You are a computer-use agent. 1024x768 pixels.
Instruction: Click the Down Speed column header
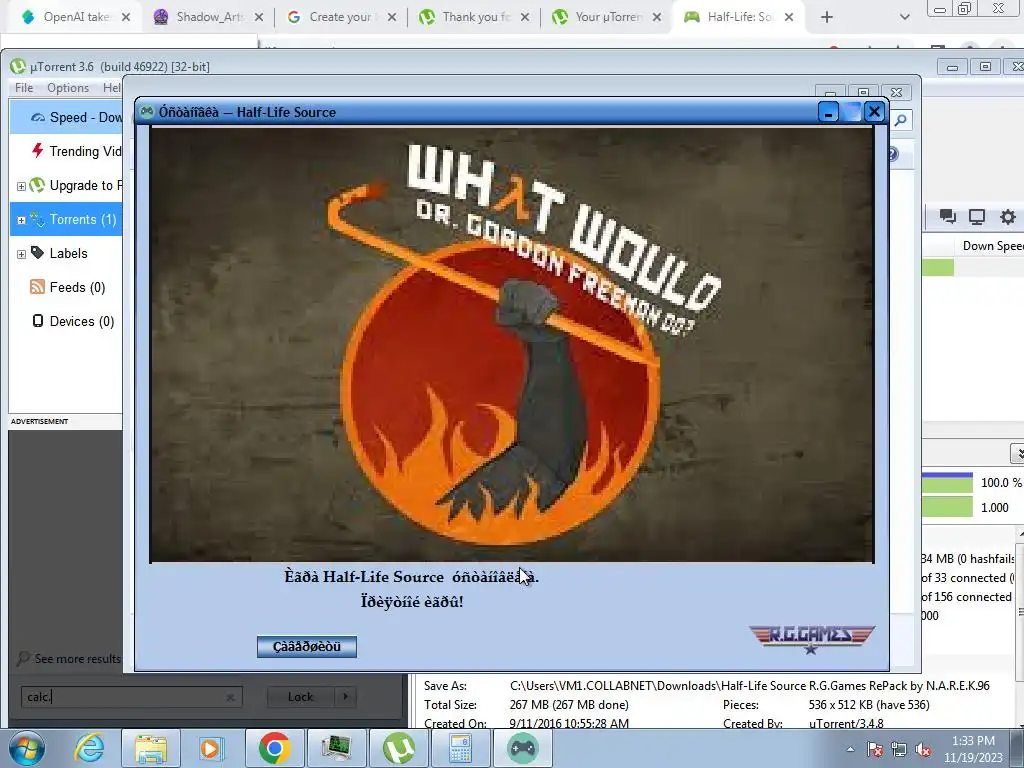coord(991,246)
